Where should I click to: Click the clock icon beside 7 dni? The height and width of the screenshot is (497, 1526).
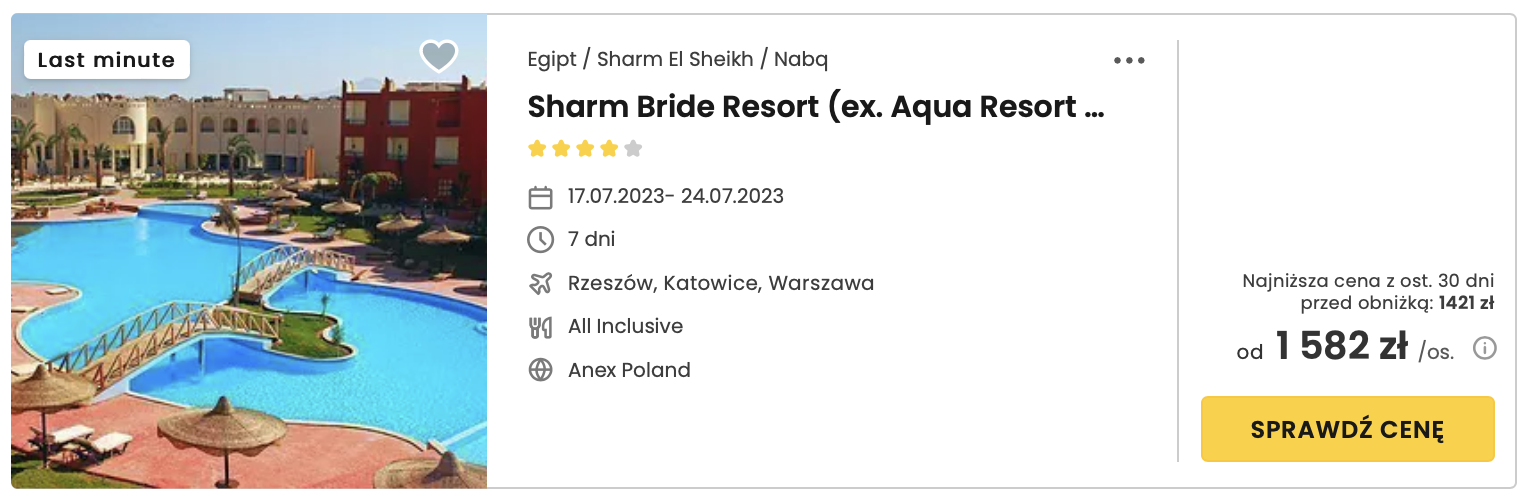[540, 240]
